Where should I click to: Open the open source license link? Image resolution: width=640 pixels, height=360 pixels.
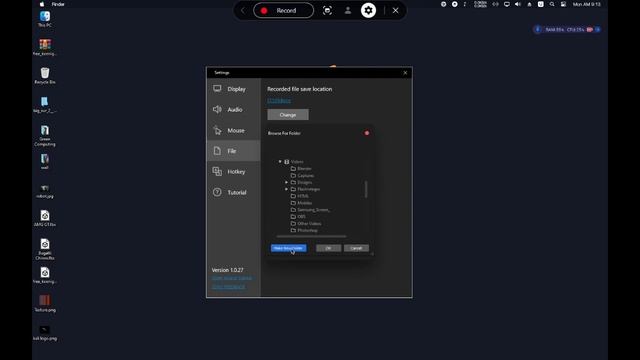pos(232,278)
